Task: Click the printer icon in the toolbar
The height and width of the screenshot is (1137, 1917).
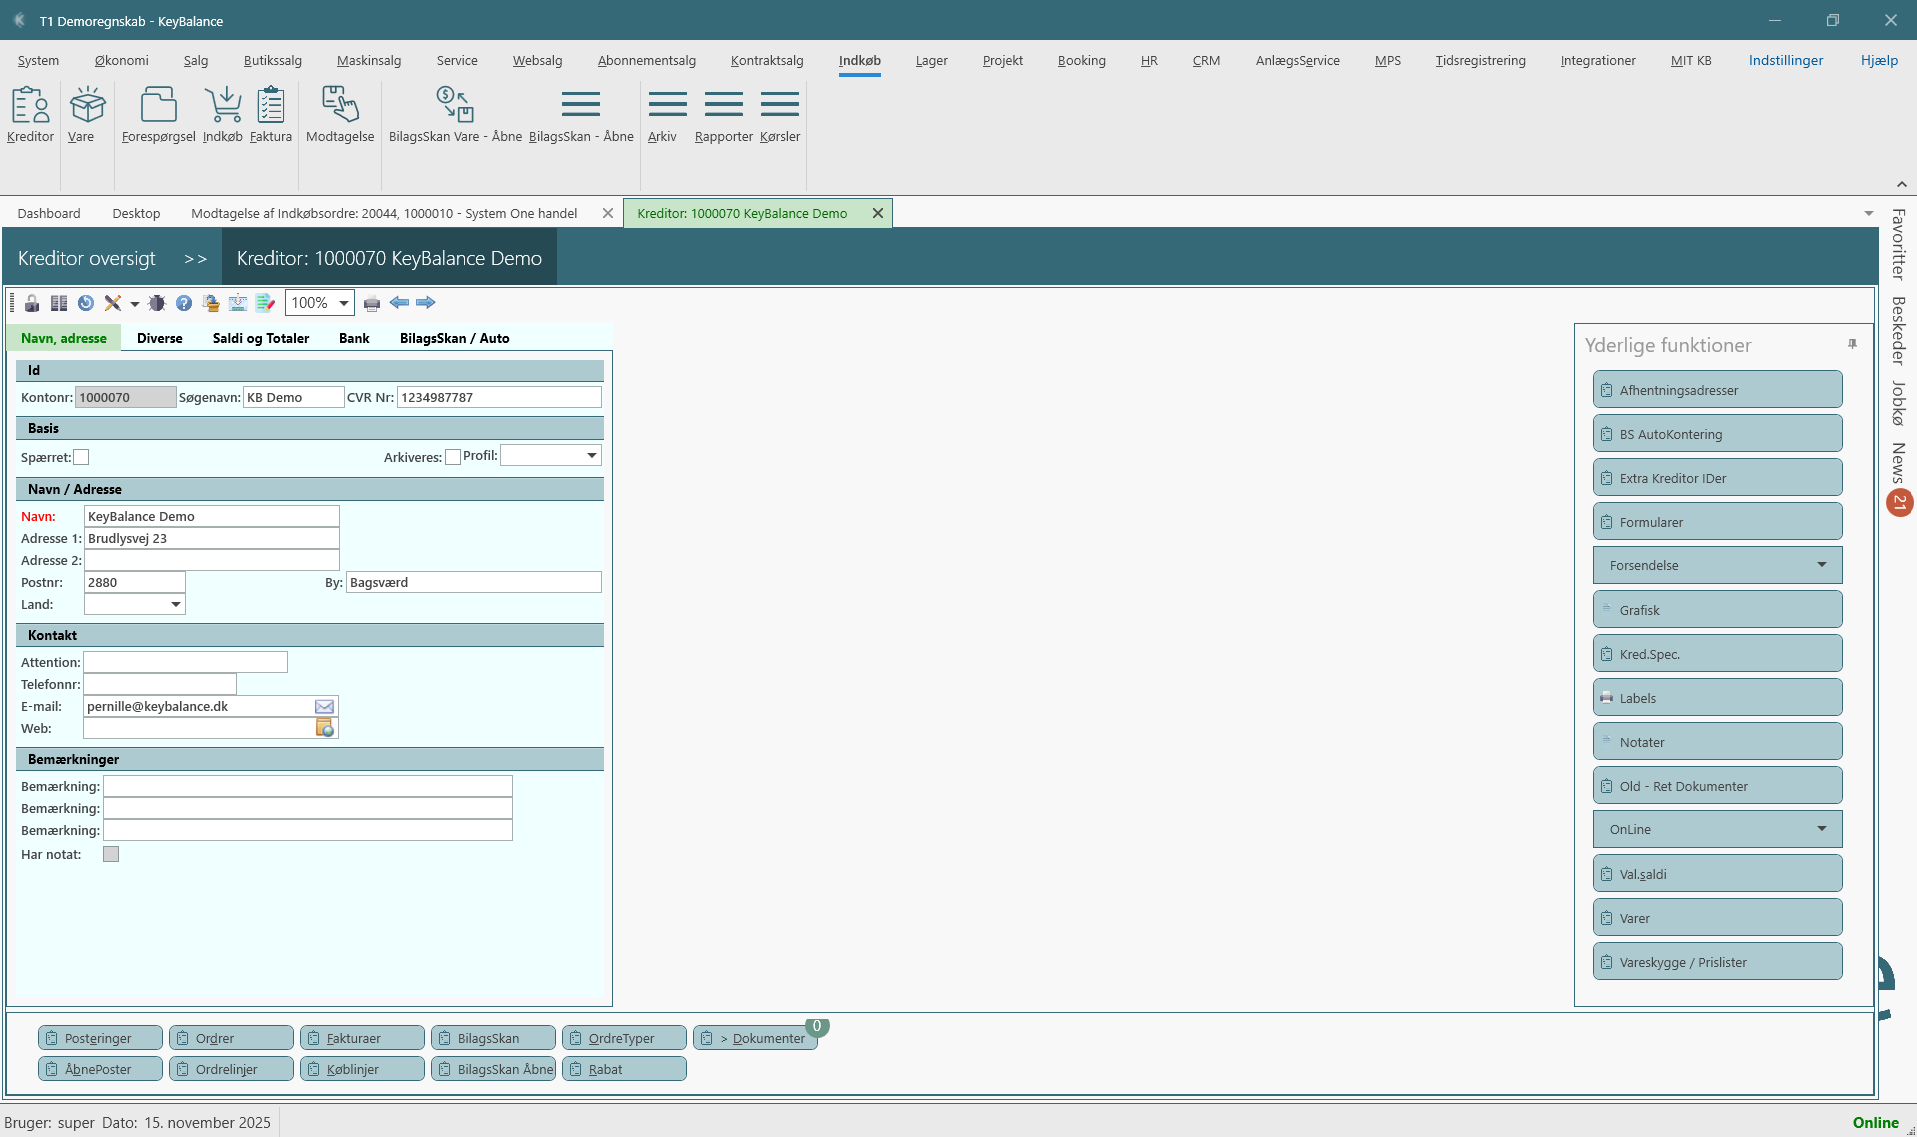Action: tap(372, 303)
